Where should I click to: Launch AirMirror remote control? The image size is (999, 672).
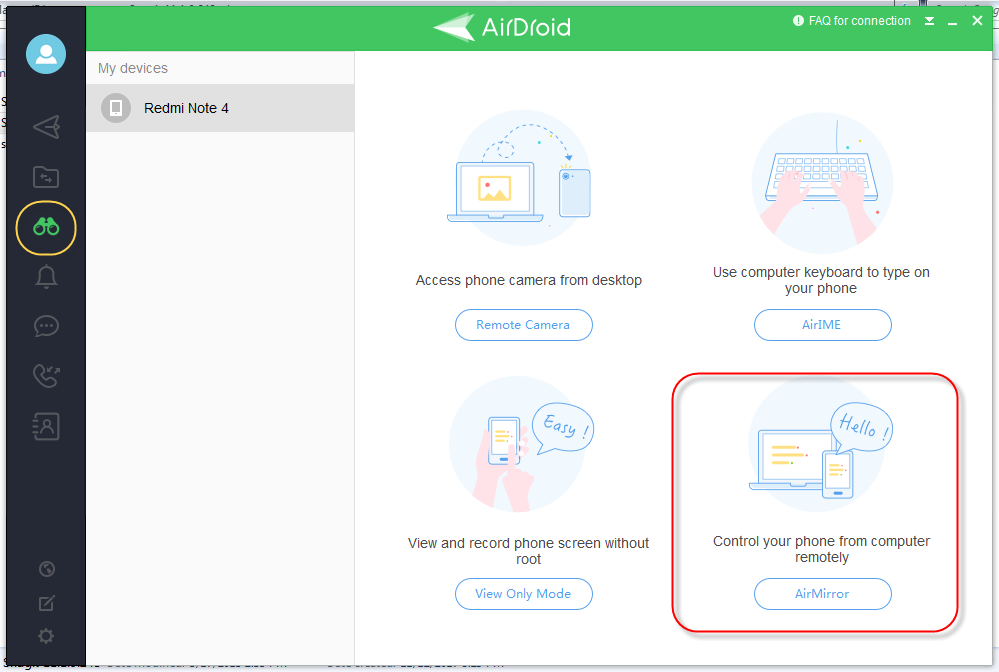(x=822, y=593)
